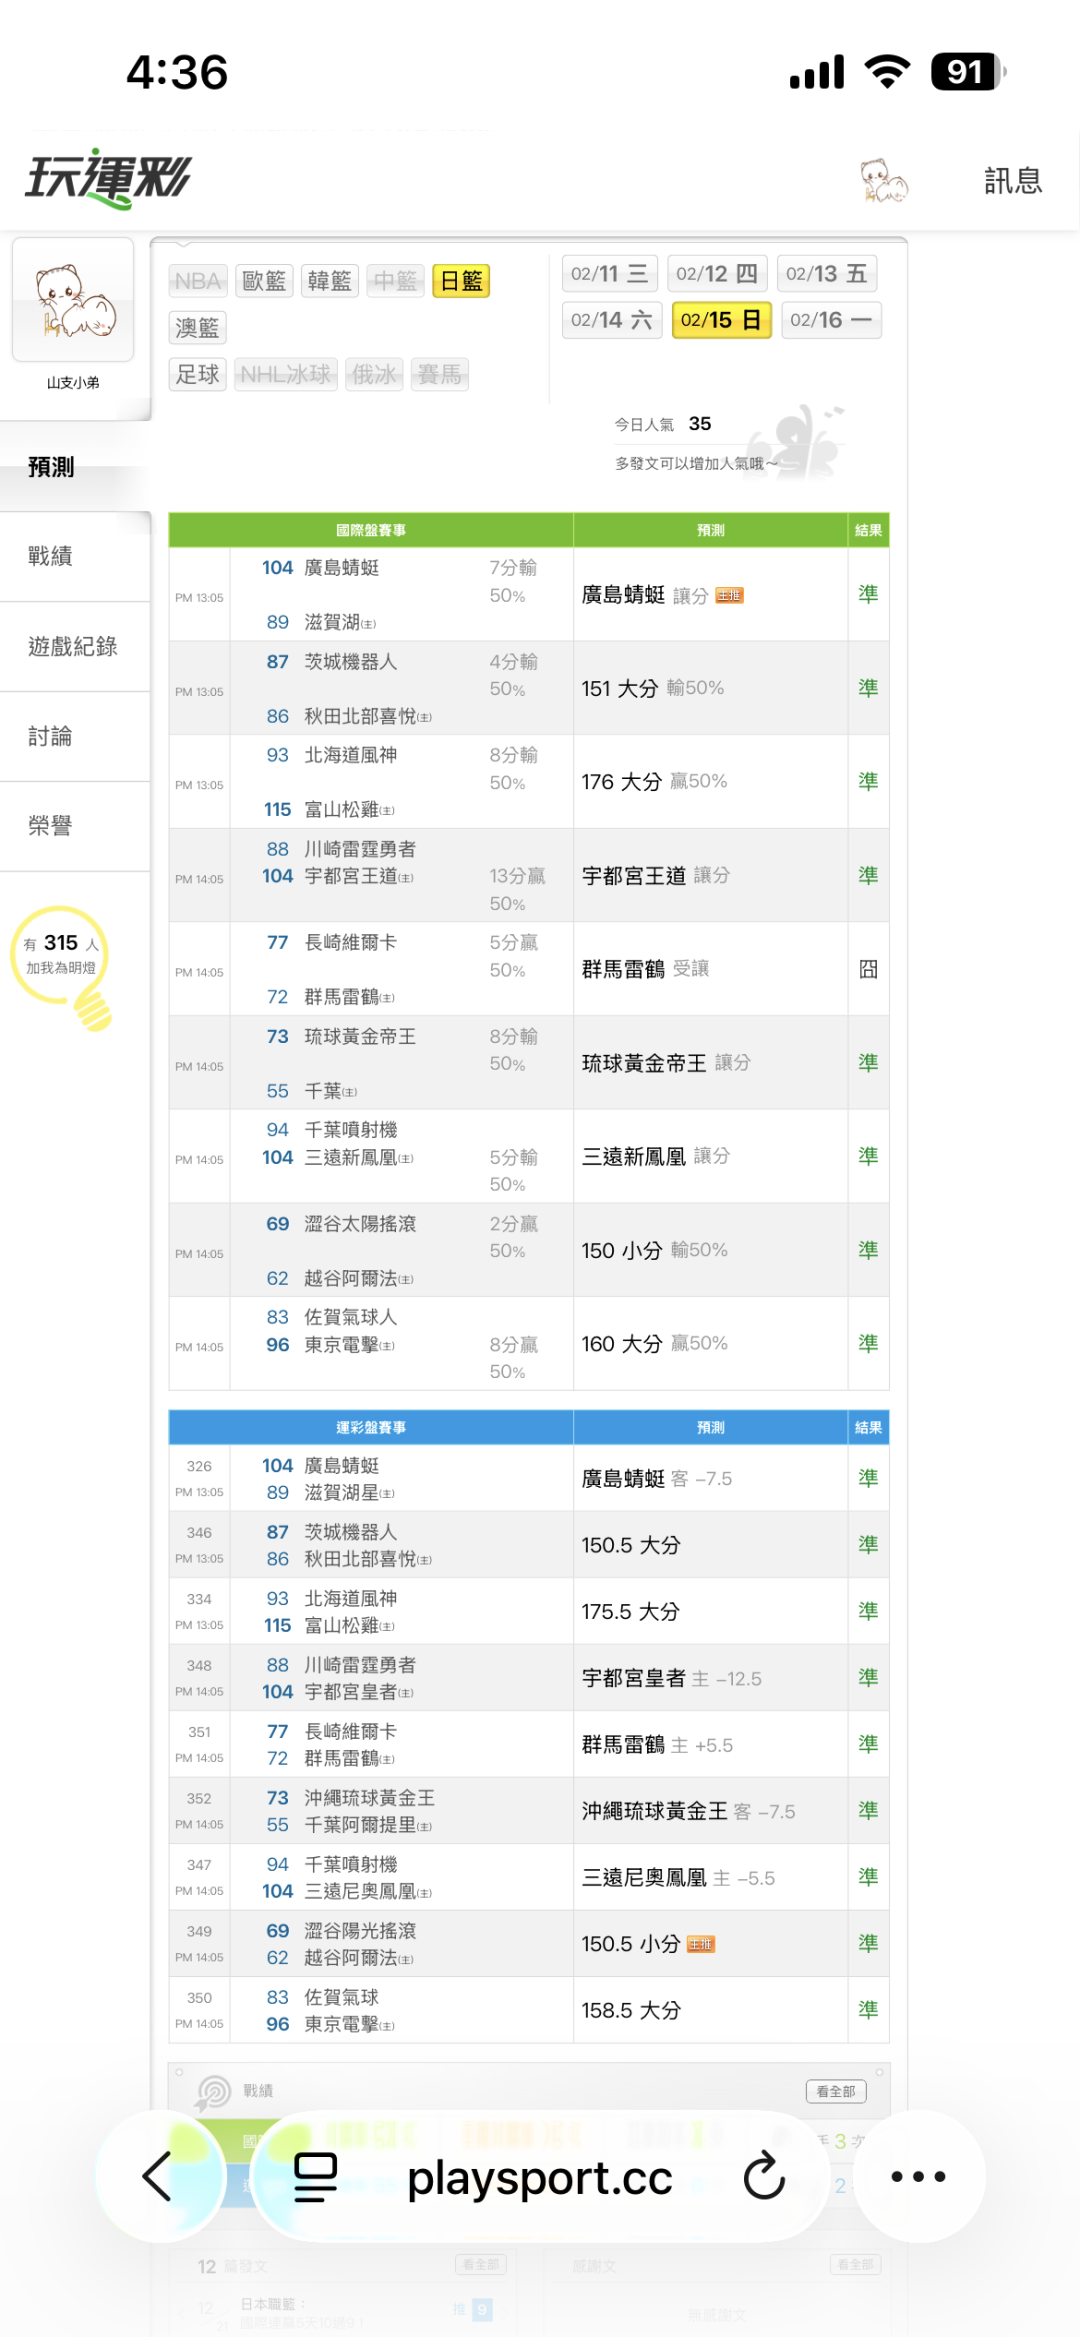Tap the 151 大分 prediction
This screenshot has height=2337, width=1080.
click(652, 688)
